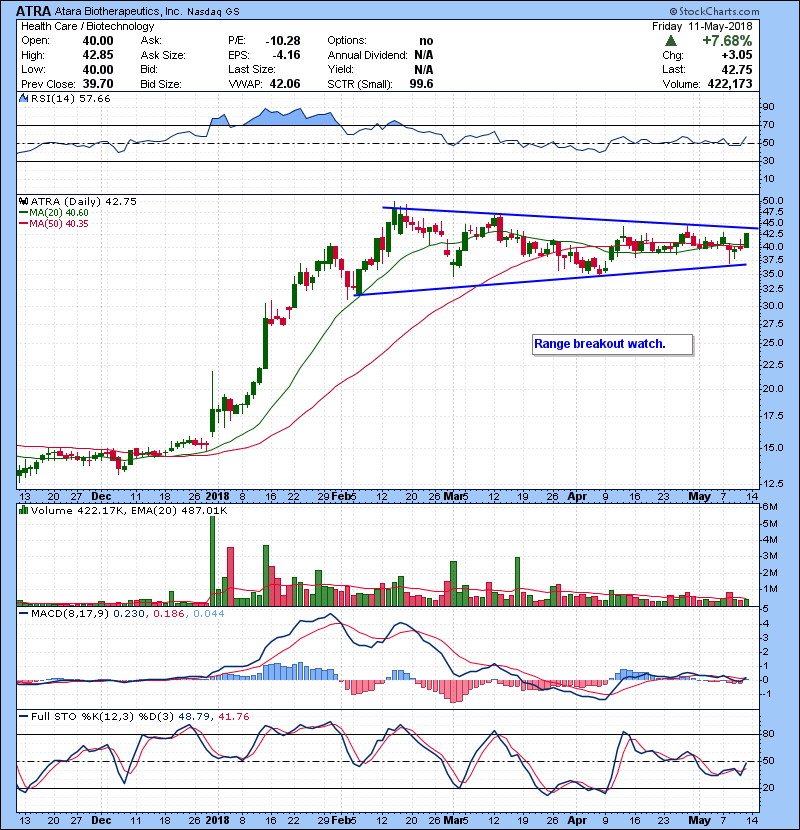The width and height of the screenshot is (800, 830).
Task: Click the MA(50) 40.35 legend text
Action: pos(59,224)
